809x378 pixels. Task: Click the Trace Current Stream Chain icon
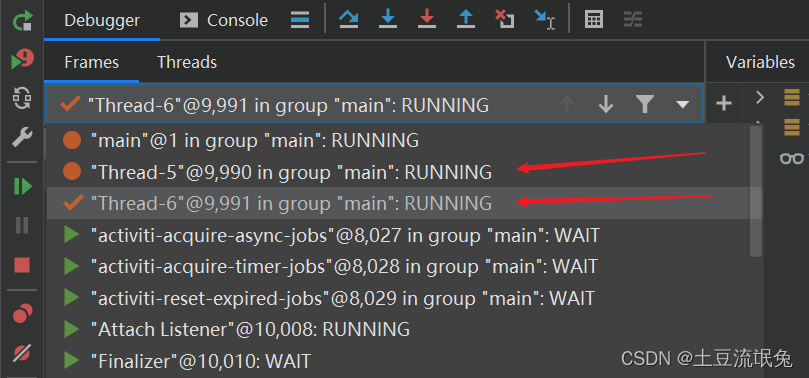[x=633, y=20]
